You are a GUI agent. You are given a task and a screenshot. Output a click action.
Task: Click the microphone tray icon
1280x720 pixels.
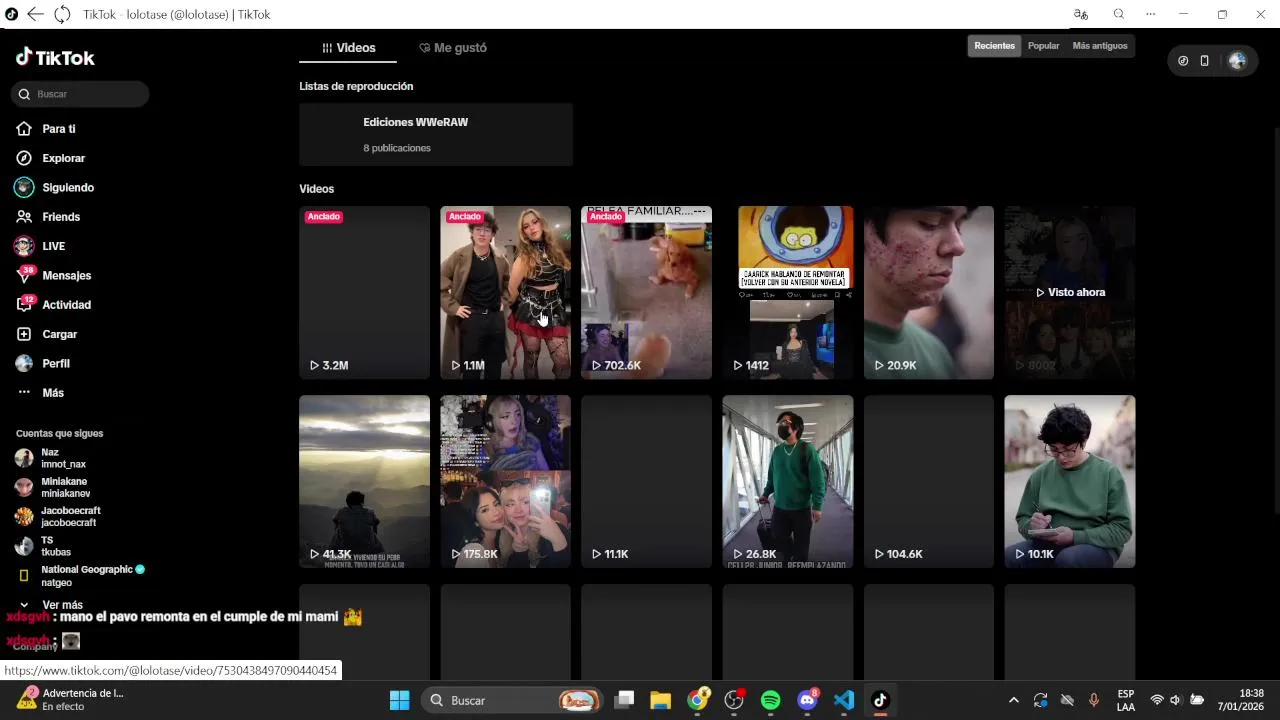tap(1093, 700)
